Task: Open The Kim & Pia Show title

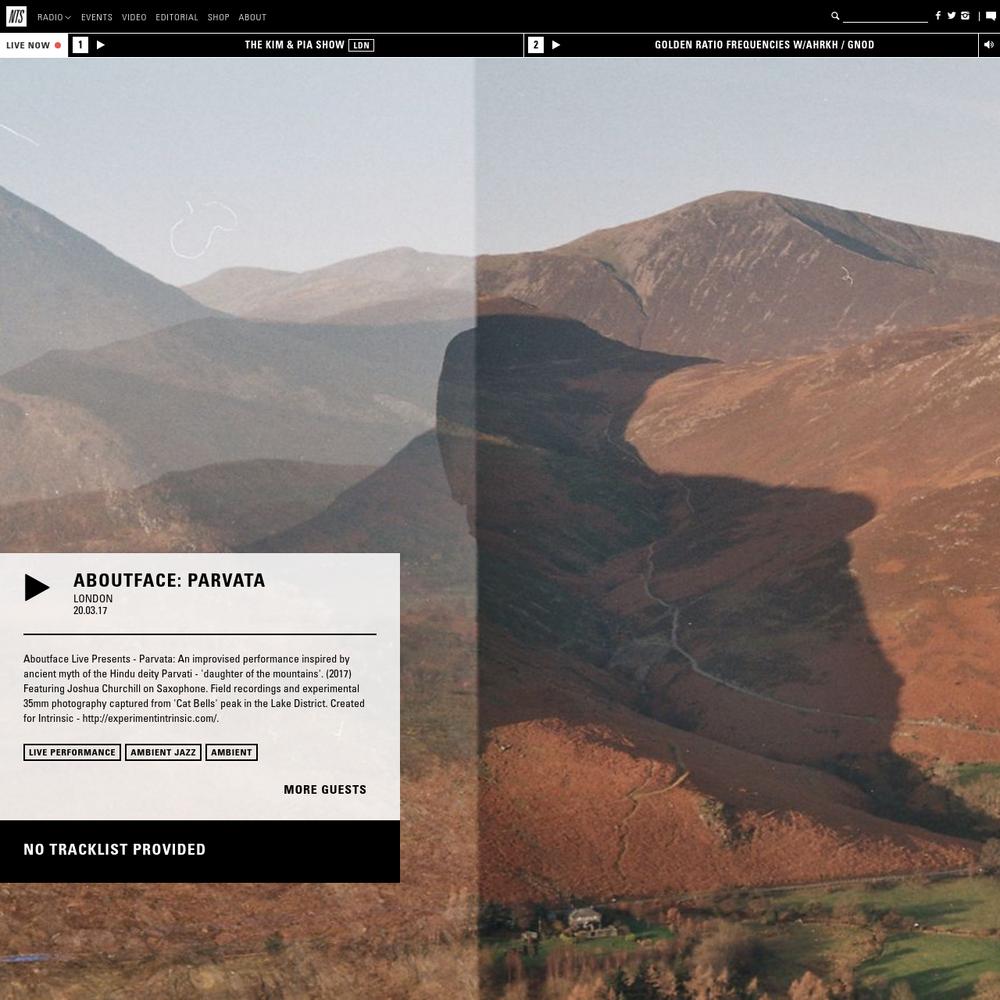Action: [295, 45]
